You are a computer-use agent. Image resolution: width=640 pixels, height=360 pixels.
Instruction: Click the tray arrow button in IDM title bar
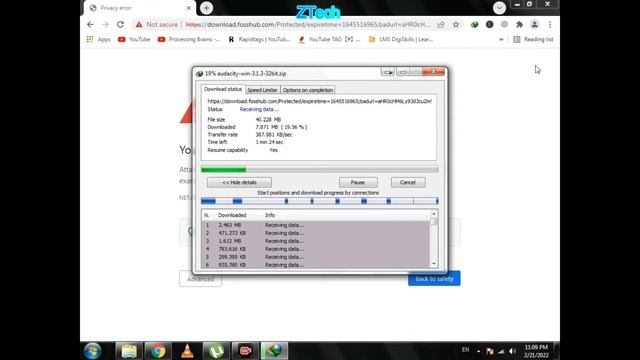tap(388, 72)
